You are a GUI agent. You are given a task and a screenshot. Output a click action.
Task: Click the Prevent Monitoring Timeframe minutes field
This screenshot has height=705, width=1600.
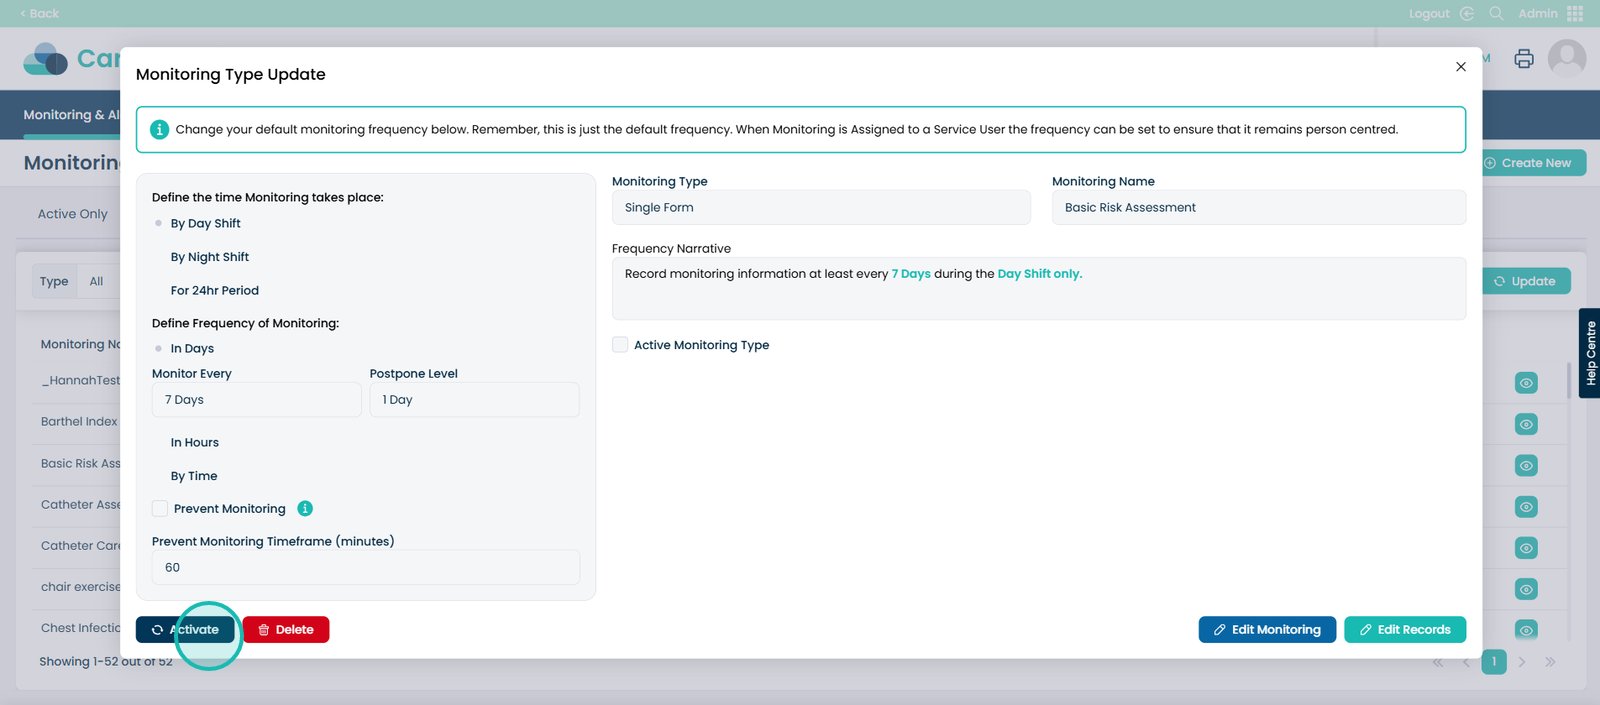[365, 568]
